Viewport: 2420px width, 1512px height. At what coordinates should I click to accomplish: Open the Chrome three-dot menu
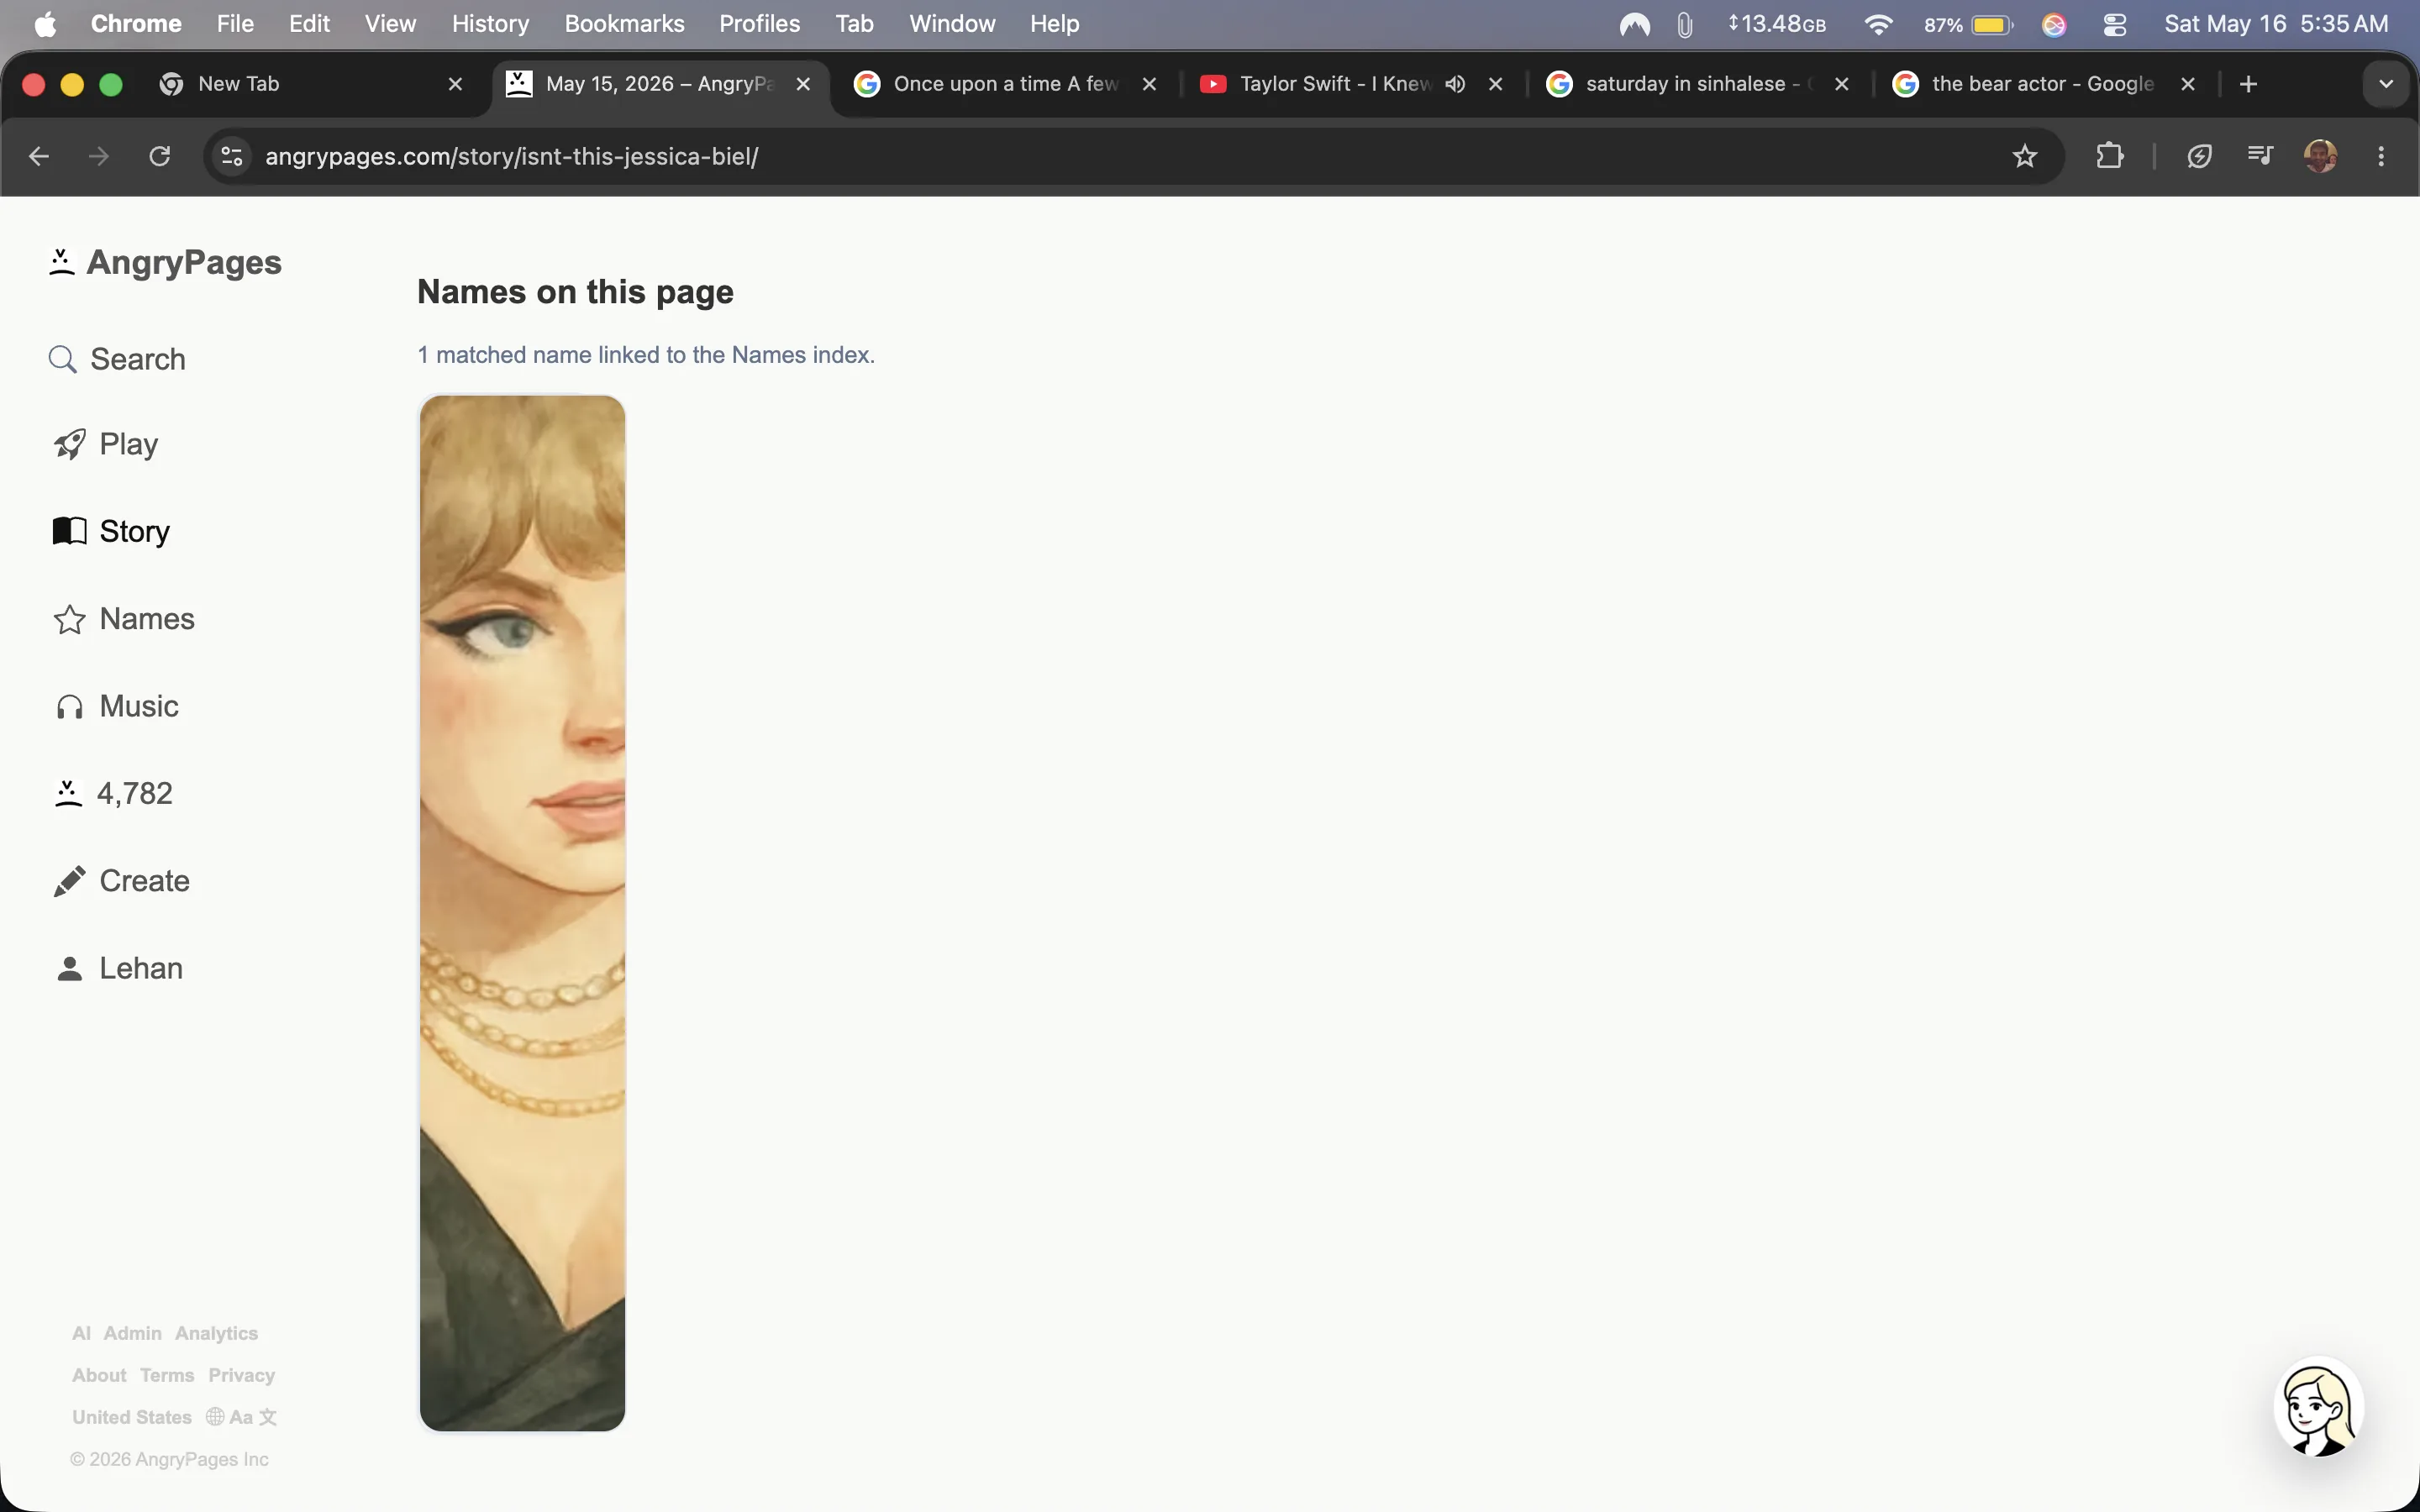pyautogui.click(x=2382, y=156)
